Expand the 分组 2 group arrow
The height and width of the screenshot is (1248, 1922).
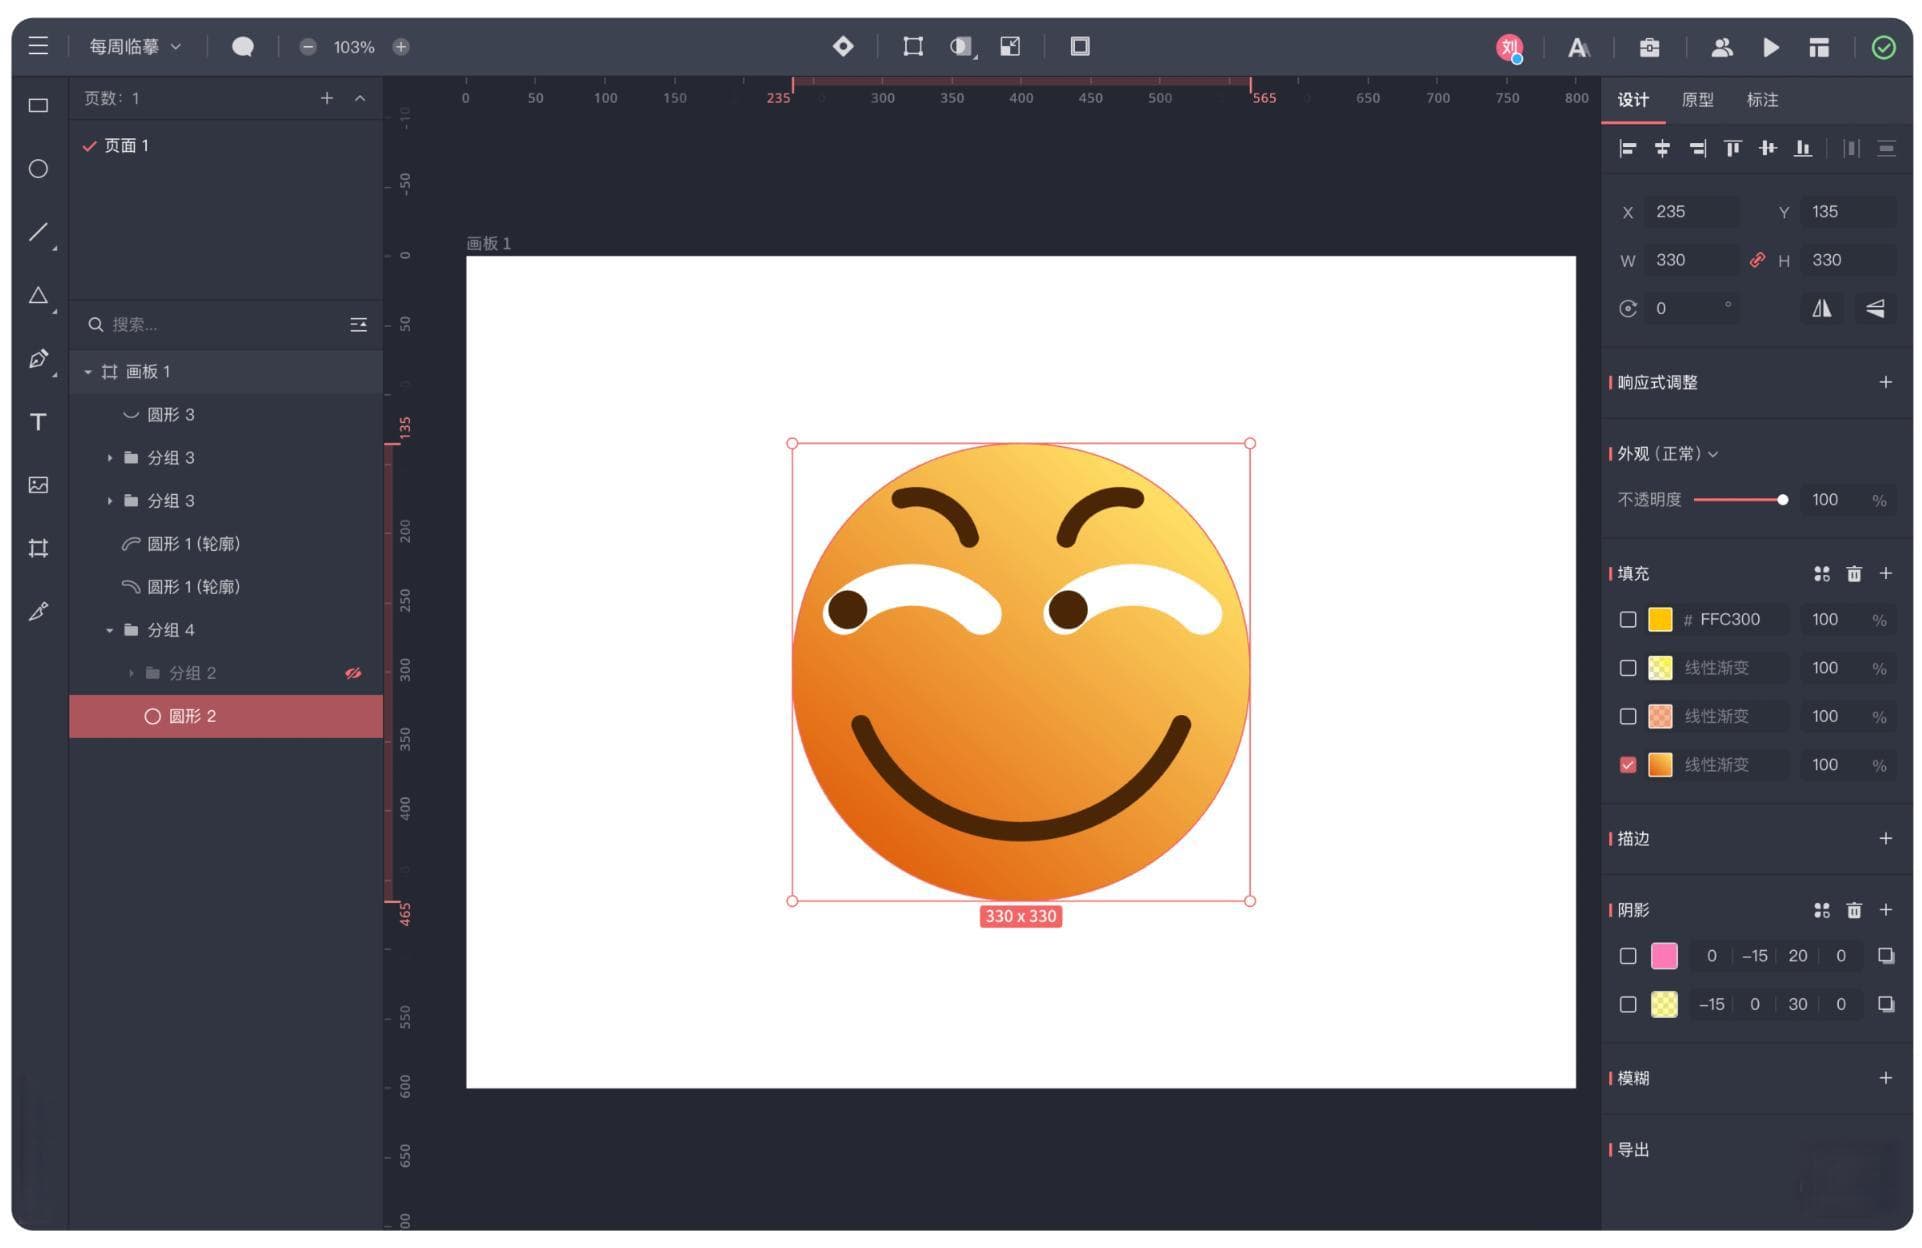[x=131, y=673]
